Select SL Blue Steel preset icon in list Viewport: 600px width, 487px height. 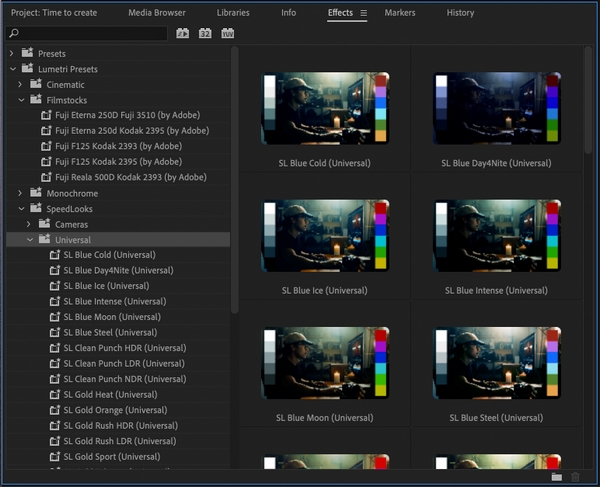point(55,332)
